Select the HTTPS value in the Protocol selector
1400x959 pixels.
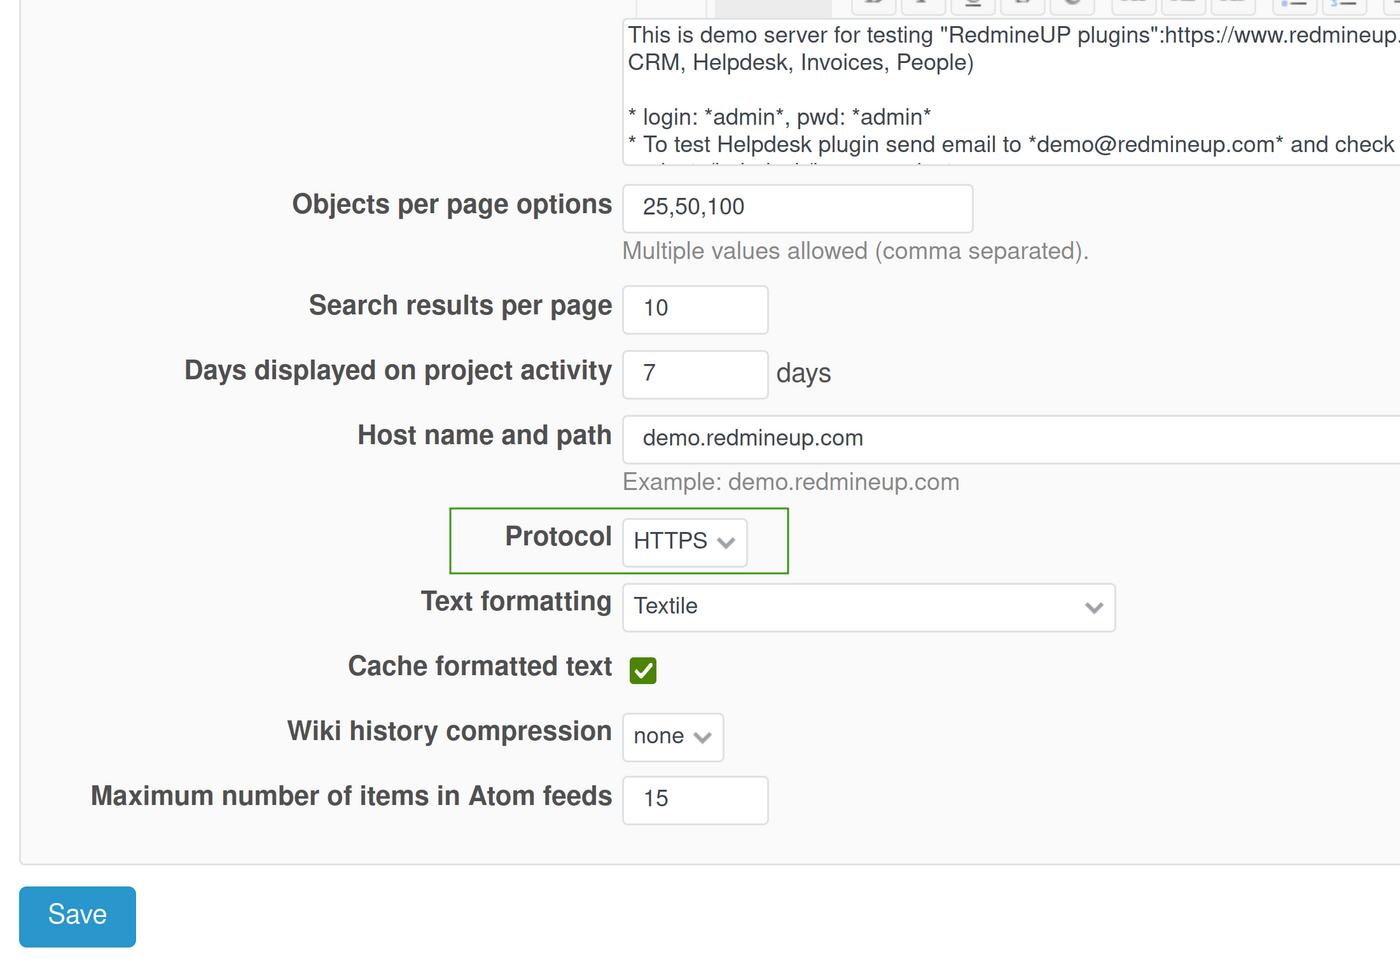click(x=684, y=541)
